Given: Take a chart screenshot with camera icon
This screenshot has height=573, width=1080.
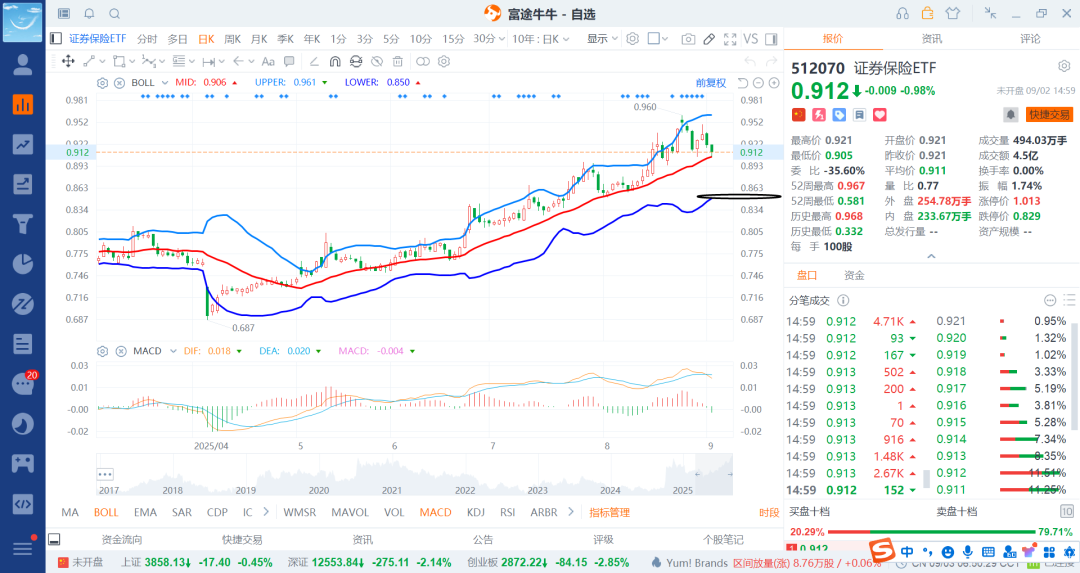Looking at the screenshot, I should [x=688, y=39].
